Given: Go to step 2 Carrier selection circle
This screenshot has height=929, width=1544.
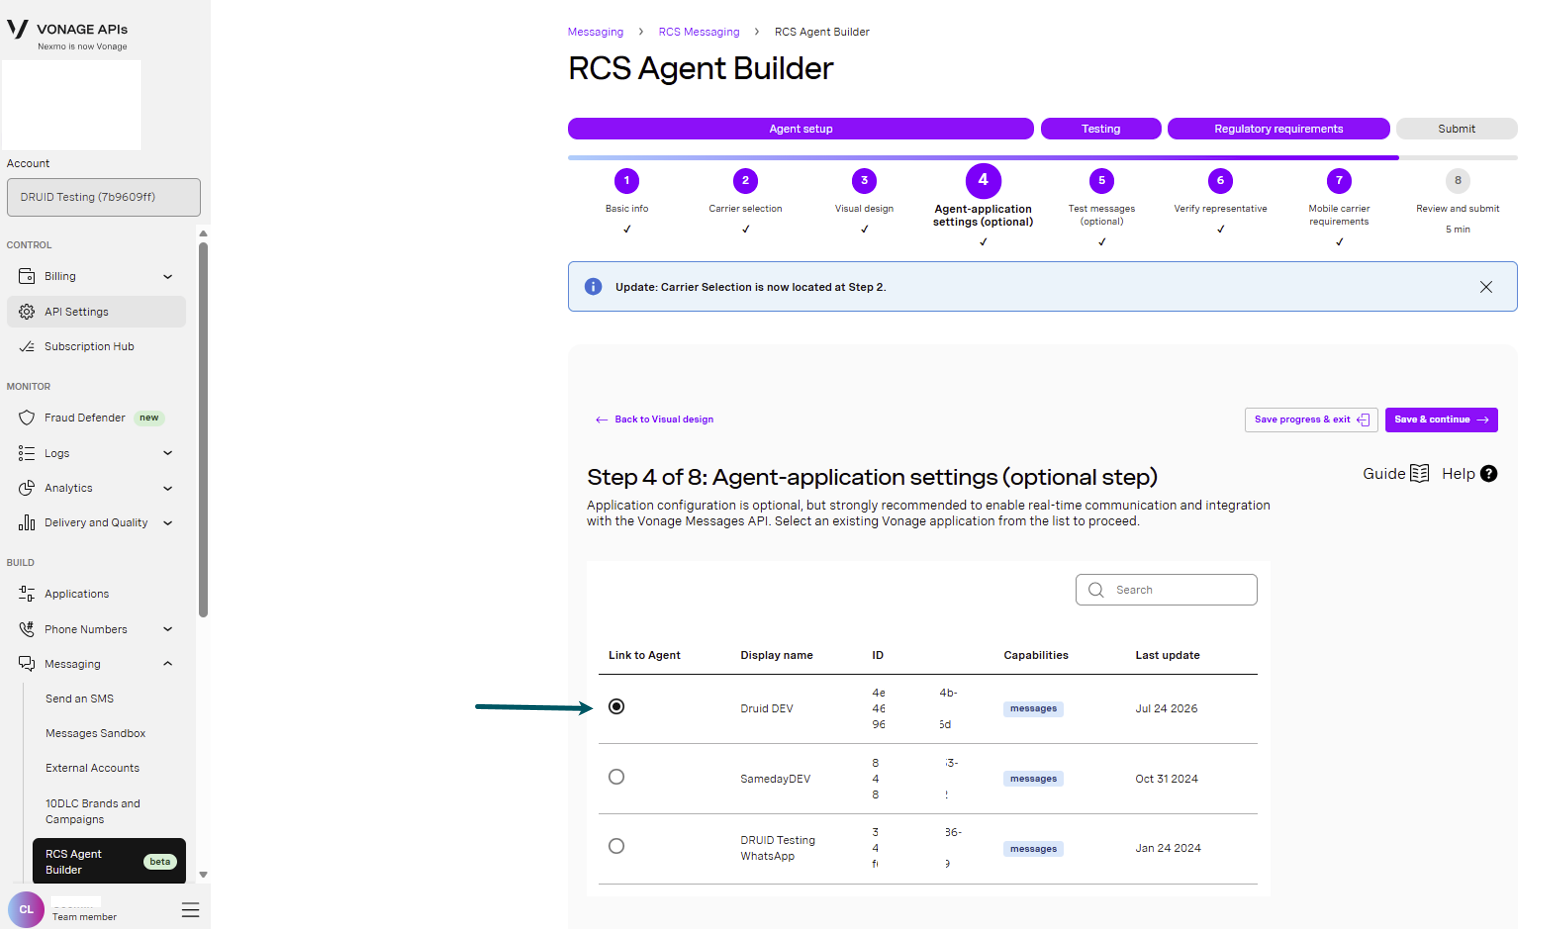Looking at the screenshot, I should (x=745, y=181).
